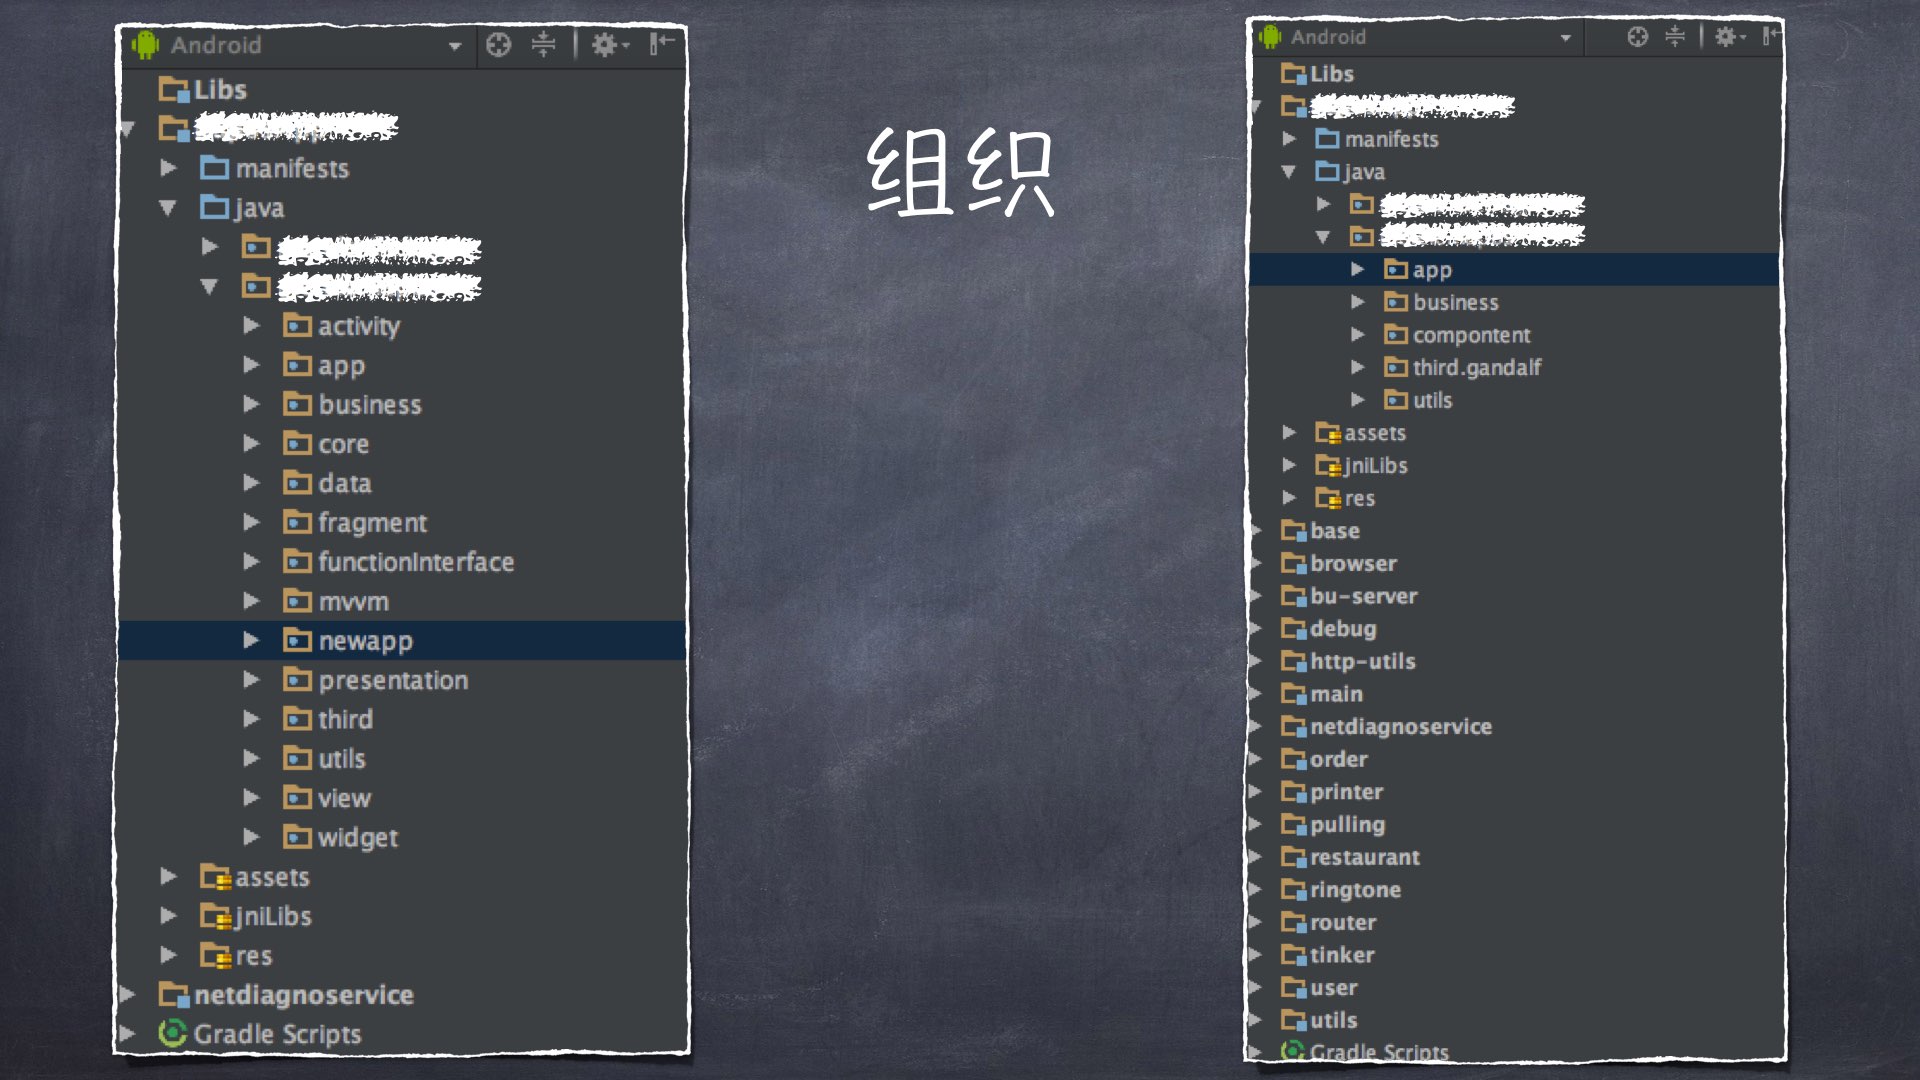This screenshot has width=1920, height=1080.
Task: Expand fragment package arrow
Action: point(251,522)
